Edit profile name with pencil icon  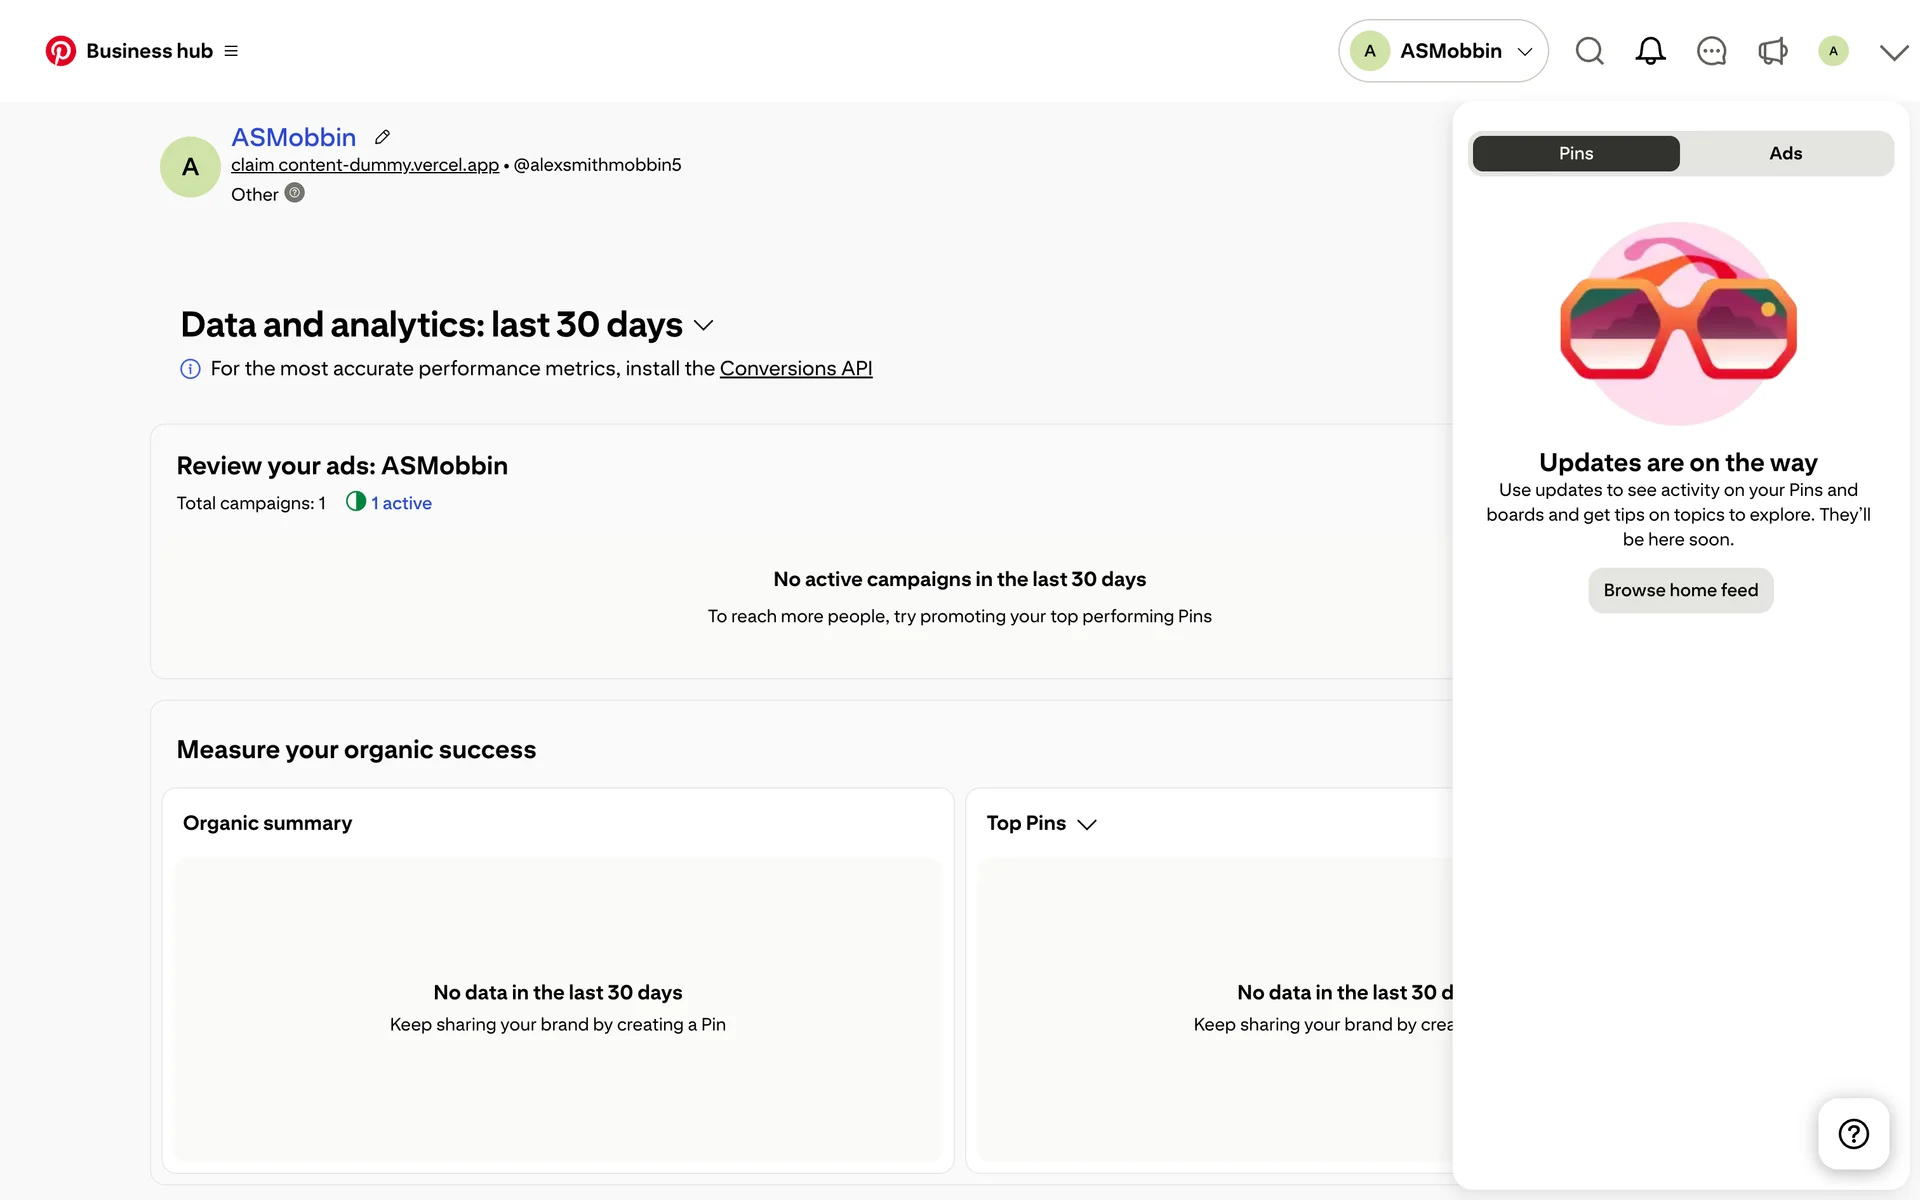pos(382,137)
